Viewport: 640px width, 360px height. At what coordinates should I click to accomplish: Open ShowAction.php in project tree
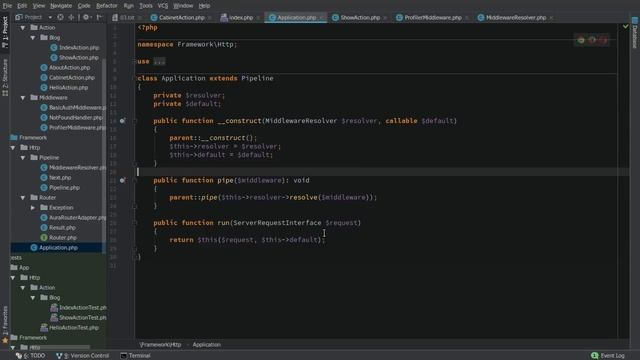[75, 58]
